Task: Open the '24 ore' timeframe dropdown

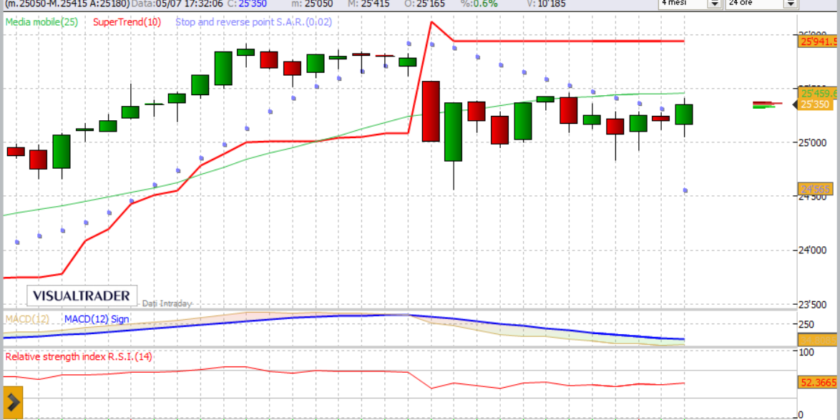Action: click(791, 3)
